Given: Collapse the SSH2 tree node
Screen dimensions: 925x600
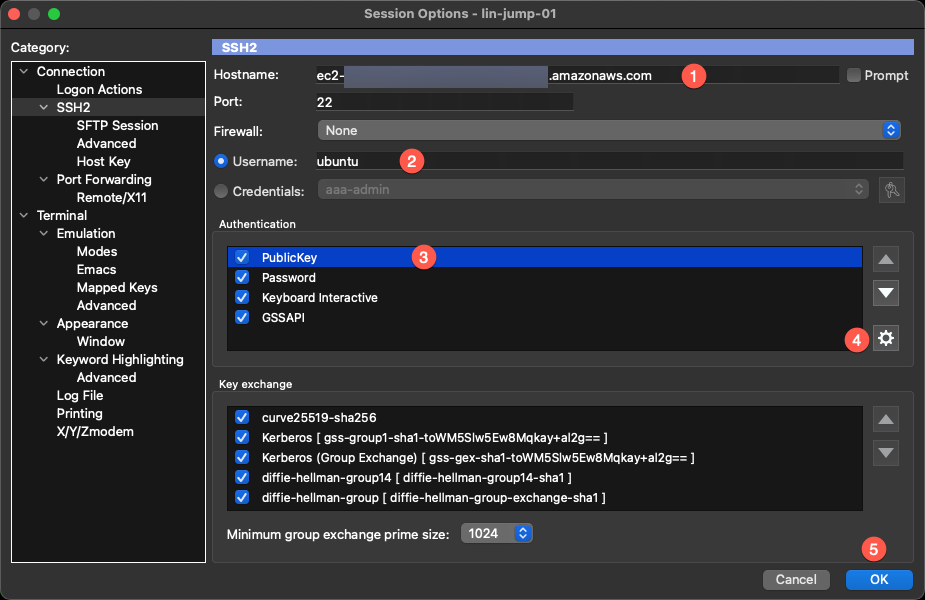Looking at the screenshot, I should pyautogui.click(x=44, y=107).
